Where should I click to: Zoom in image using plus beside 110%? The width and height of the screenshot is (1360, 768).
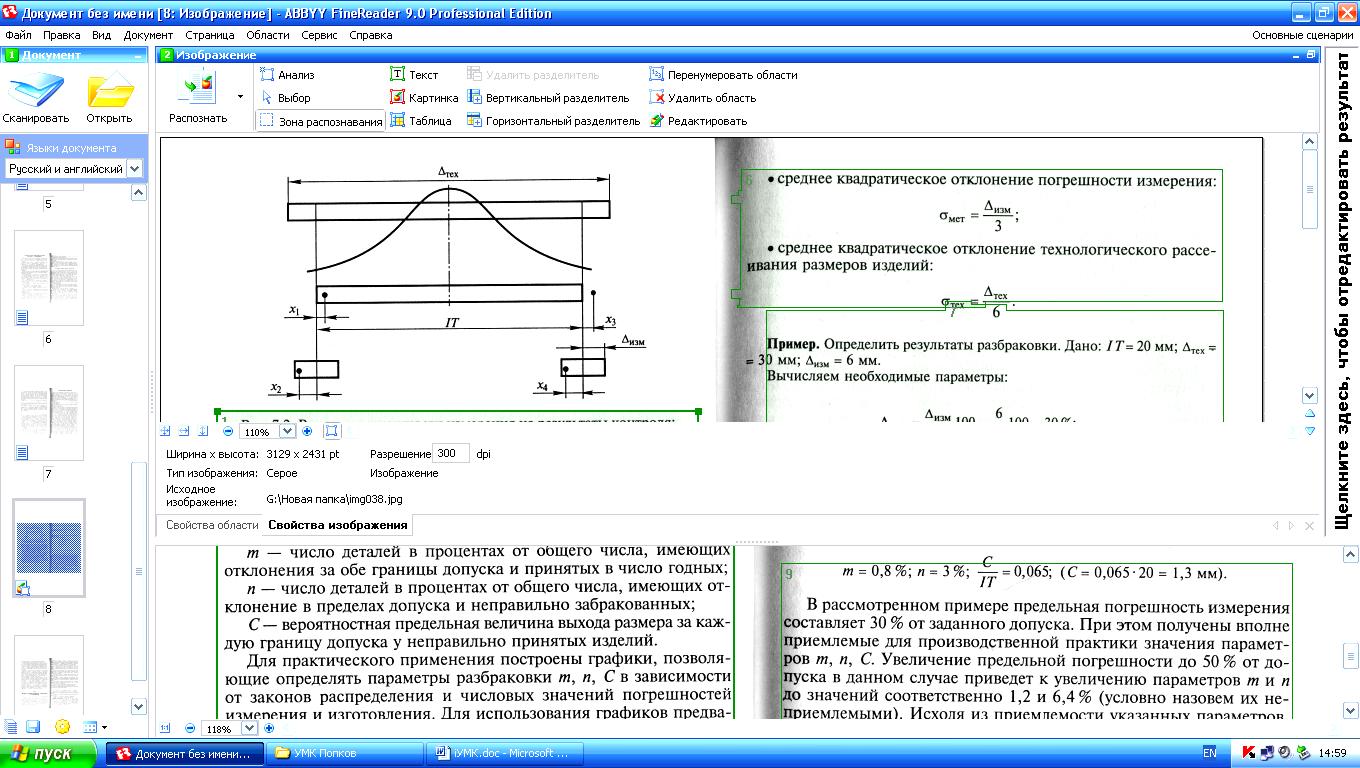click(x=307, y=431)
